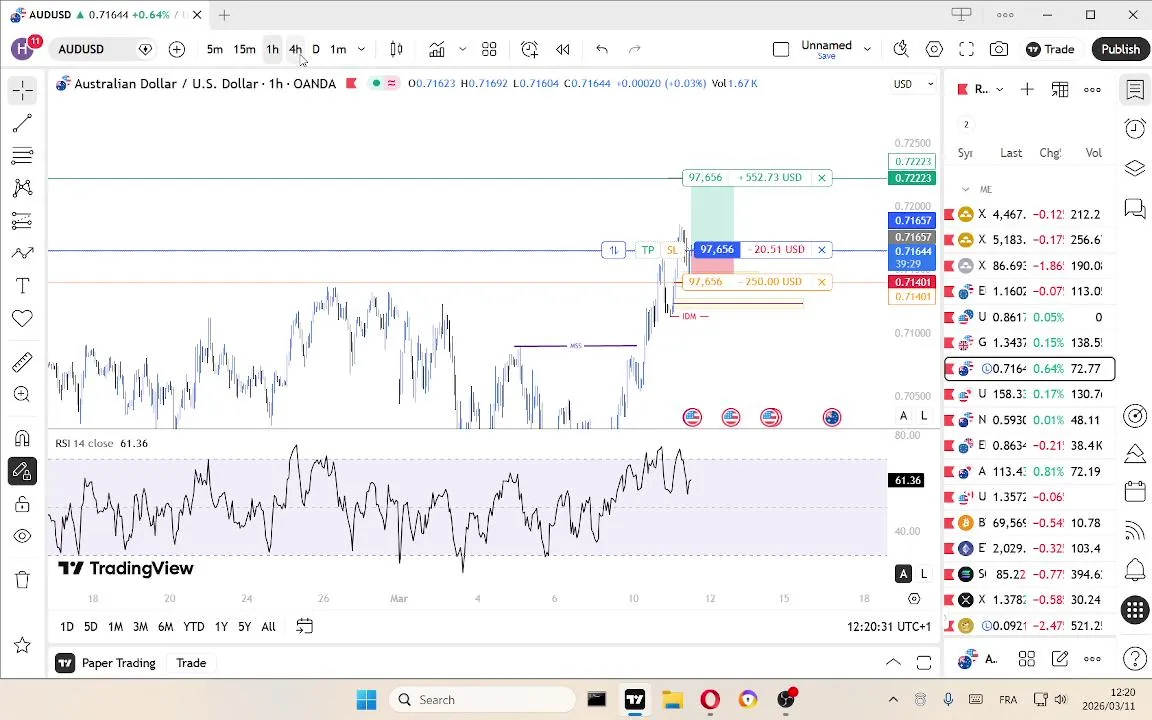Toggle auto scale A on price axis

point(903,416)
